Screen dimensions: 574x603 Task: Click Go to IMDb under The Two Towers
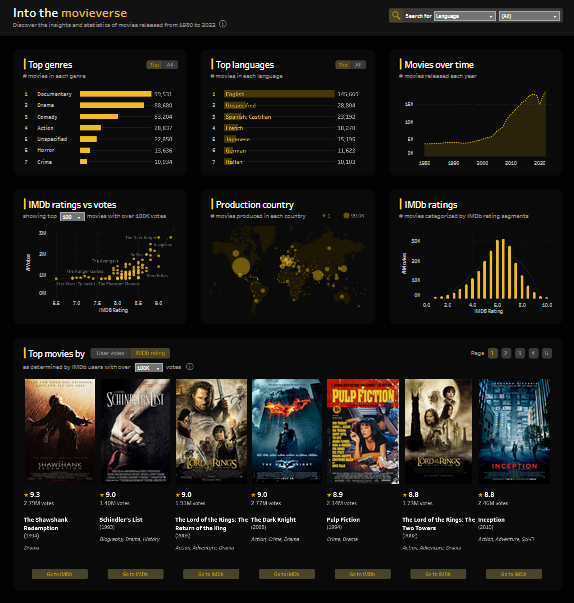[438, 574]
